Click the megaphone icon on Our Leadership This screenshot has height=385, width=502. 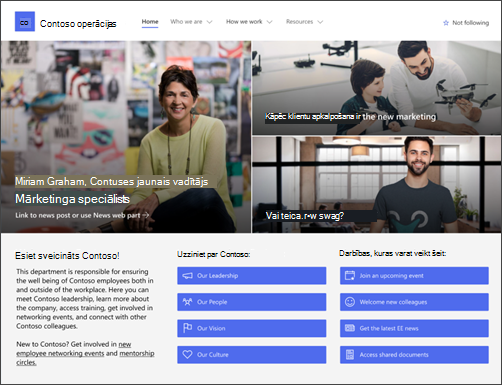[x=187, y=276]
